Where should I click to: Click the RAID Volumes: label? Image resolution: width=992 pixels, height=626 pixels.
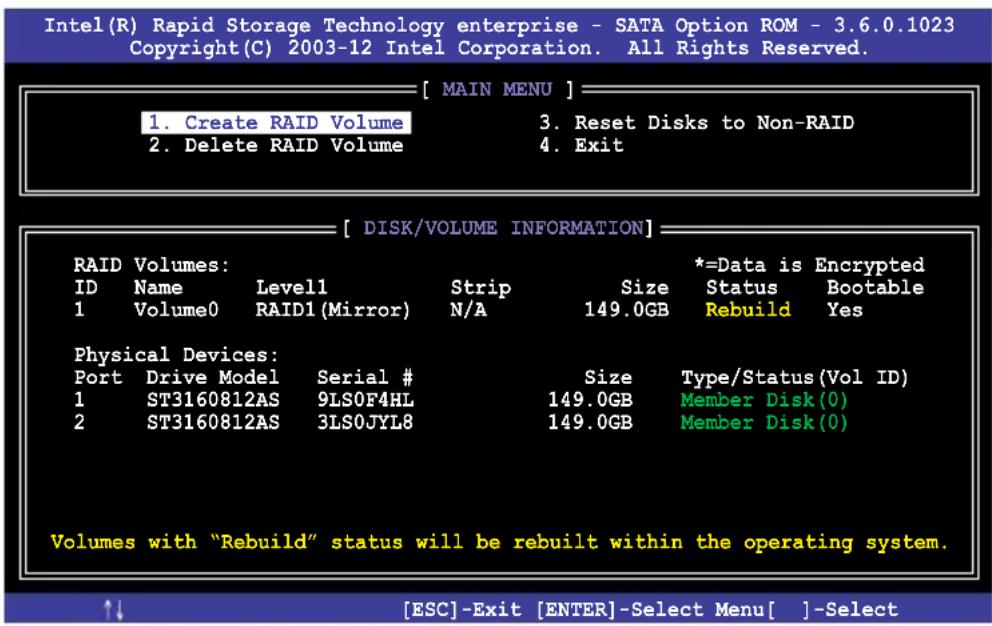coord(151,265)
